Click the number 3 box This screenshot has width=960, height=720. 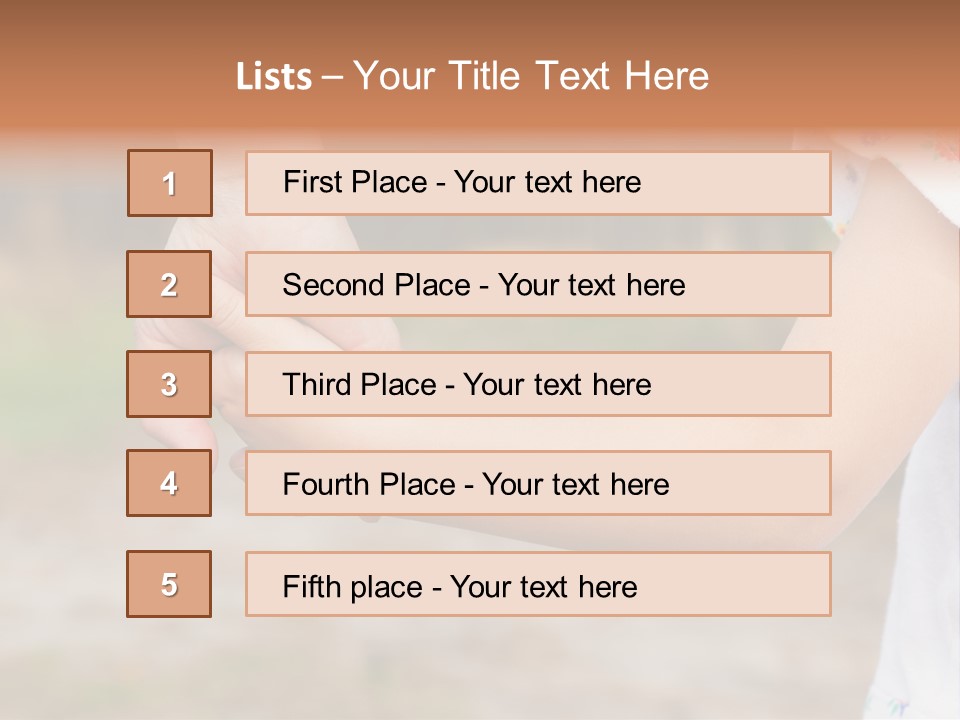pyautogui.click(x=169, y=384)
